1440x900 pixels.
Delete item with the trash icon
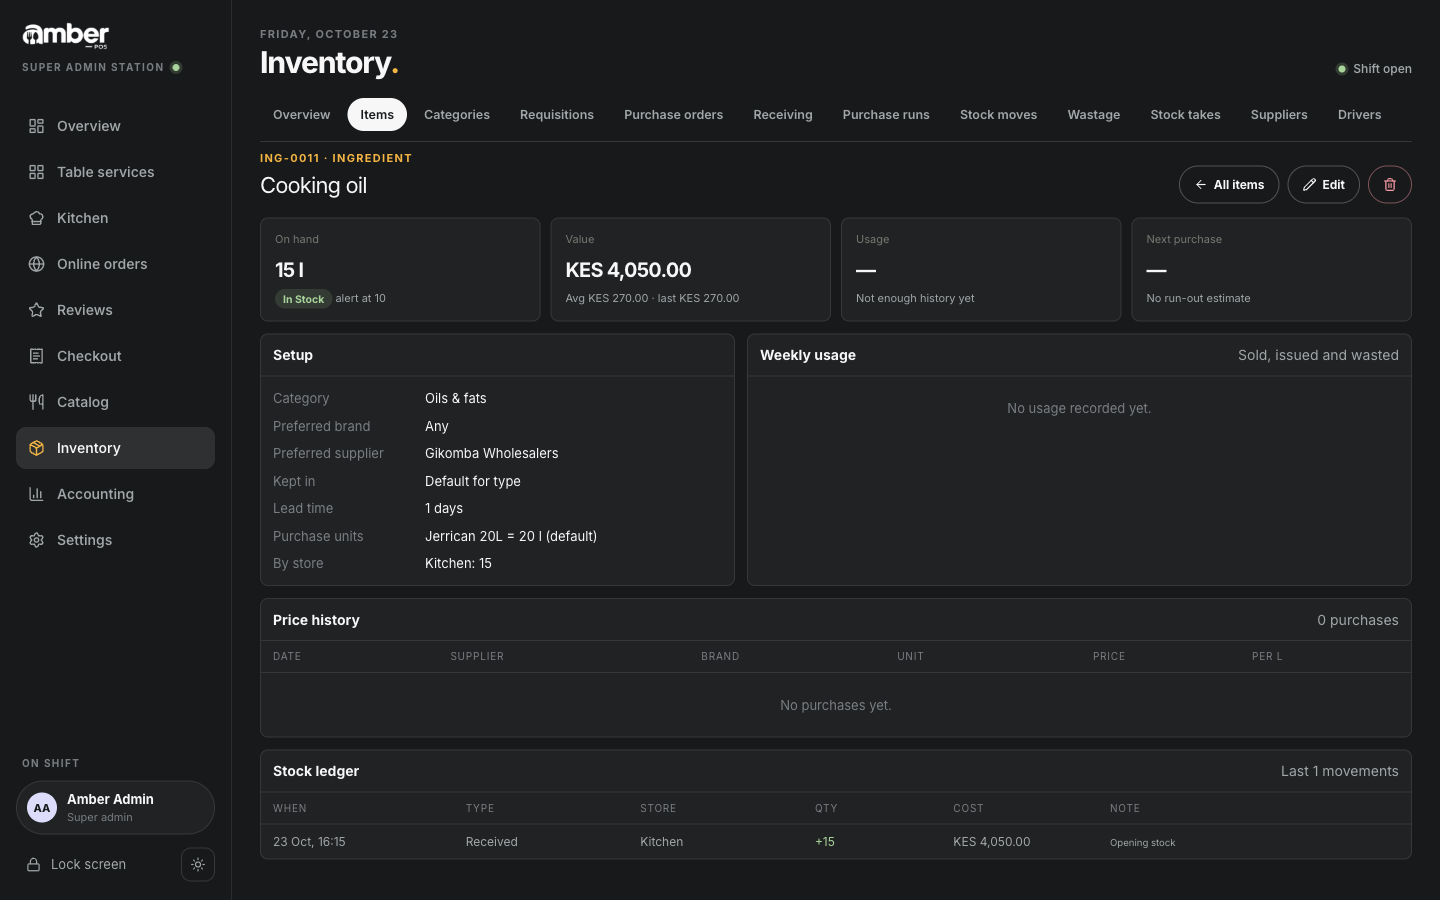tap(1390, 184)
